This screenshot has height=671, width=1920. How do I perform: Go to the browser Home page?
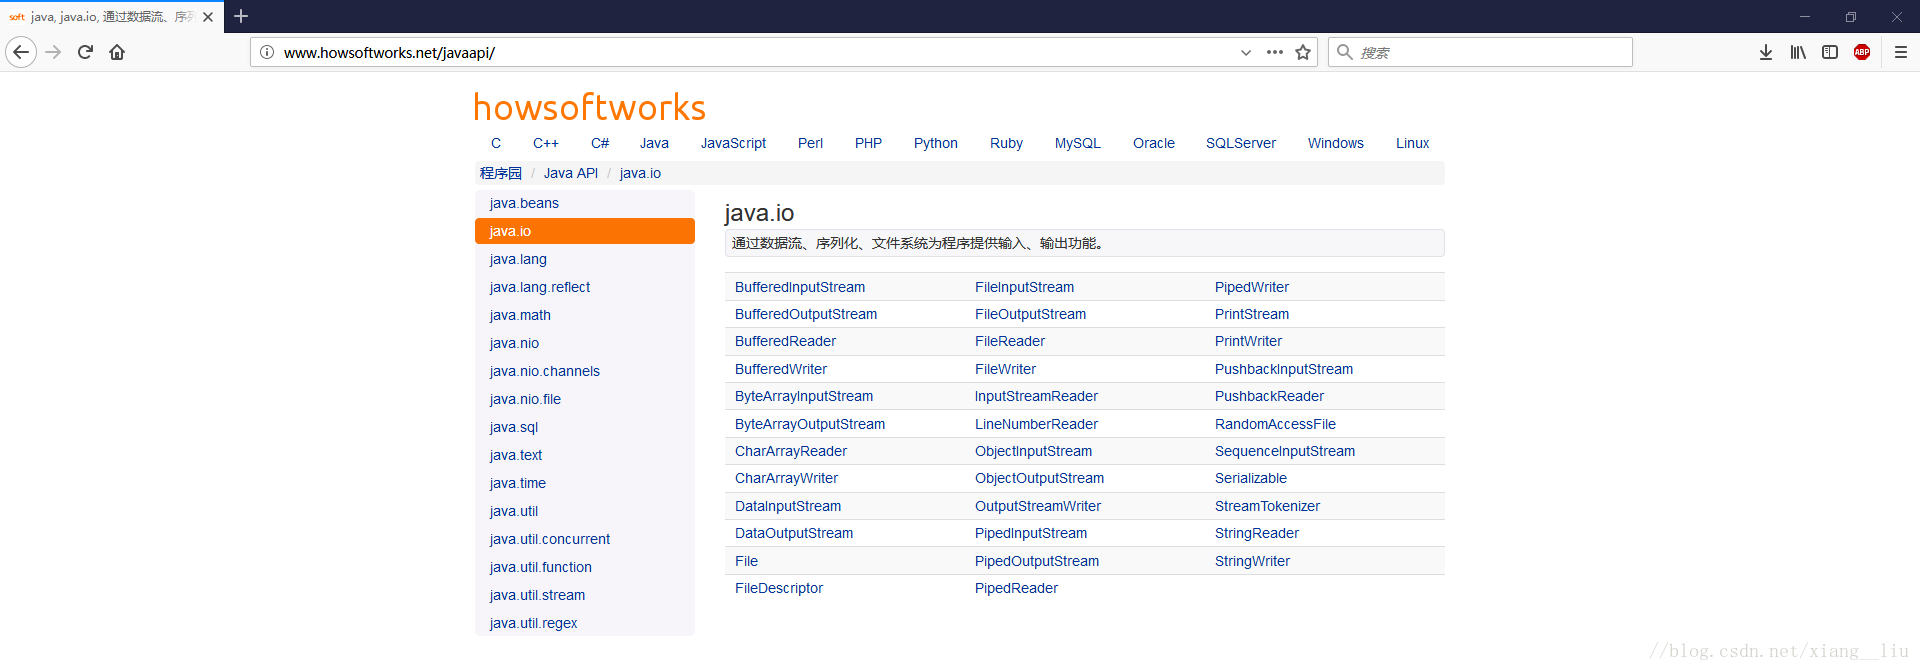[x=117, y=52]
